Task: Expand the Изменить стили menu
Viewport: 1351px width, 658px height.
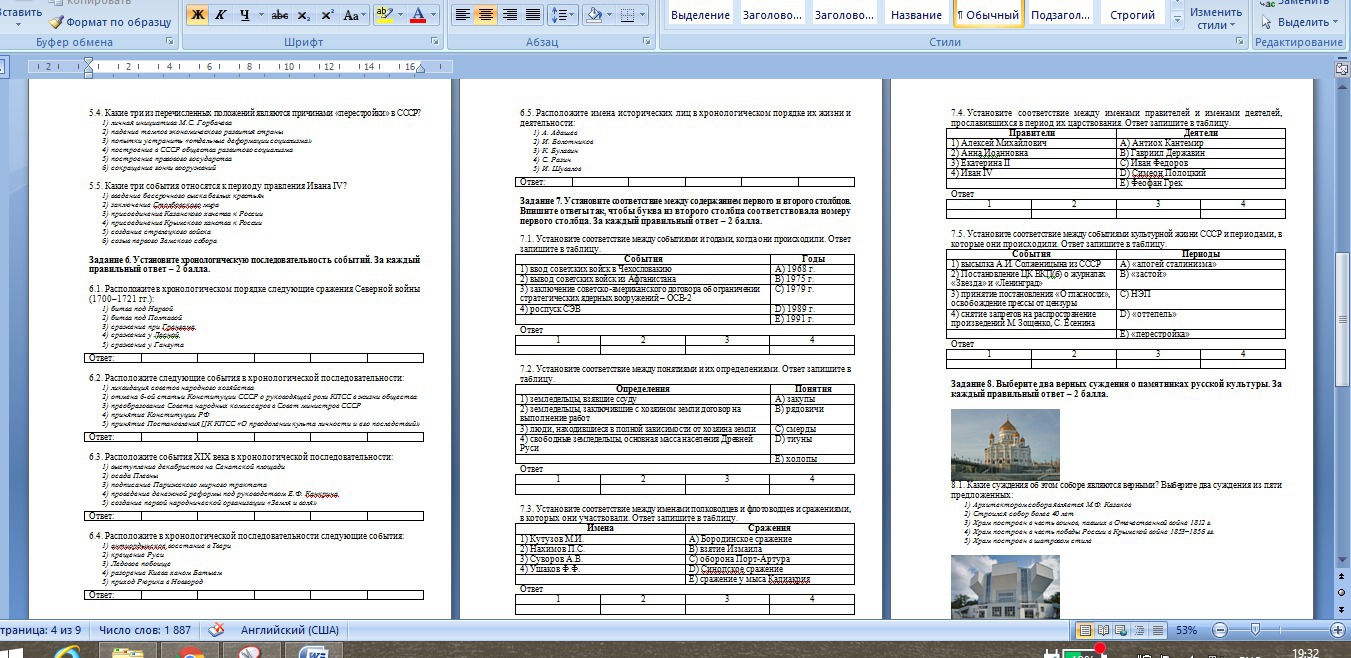Action: (x=1215, y=18)
